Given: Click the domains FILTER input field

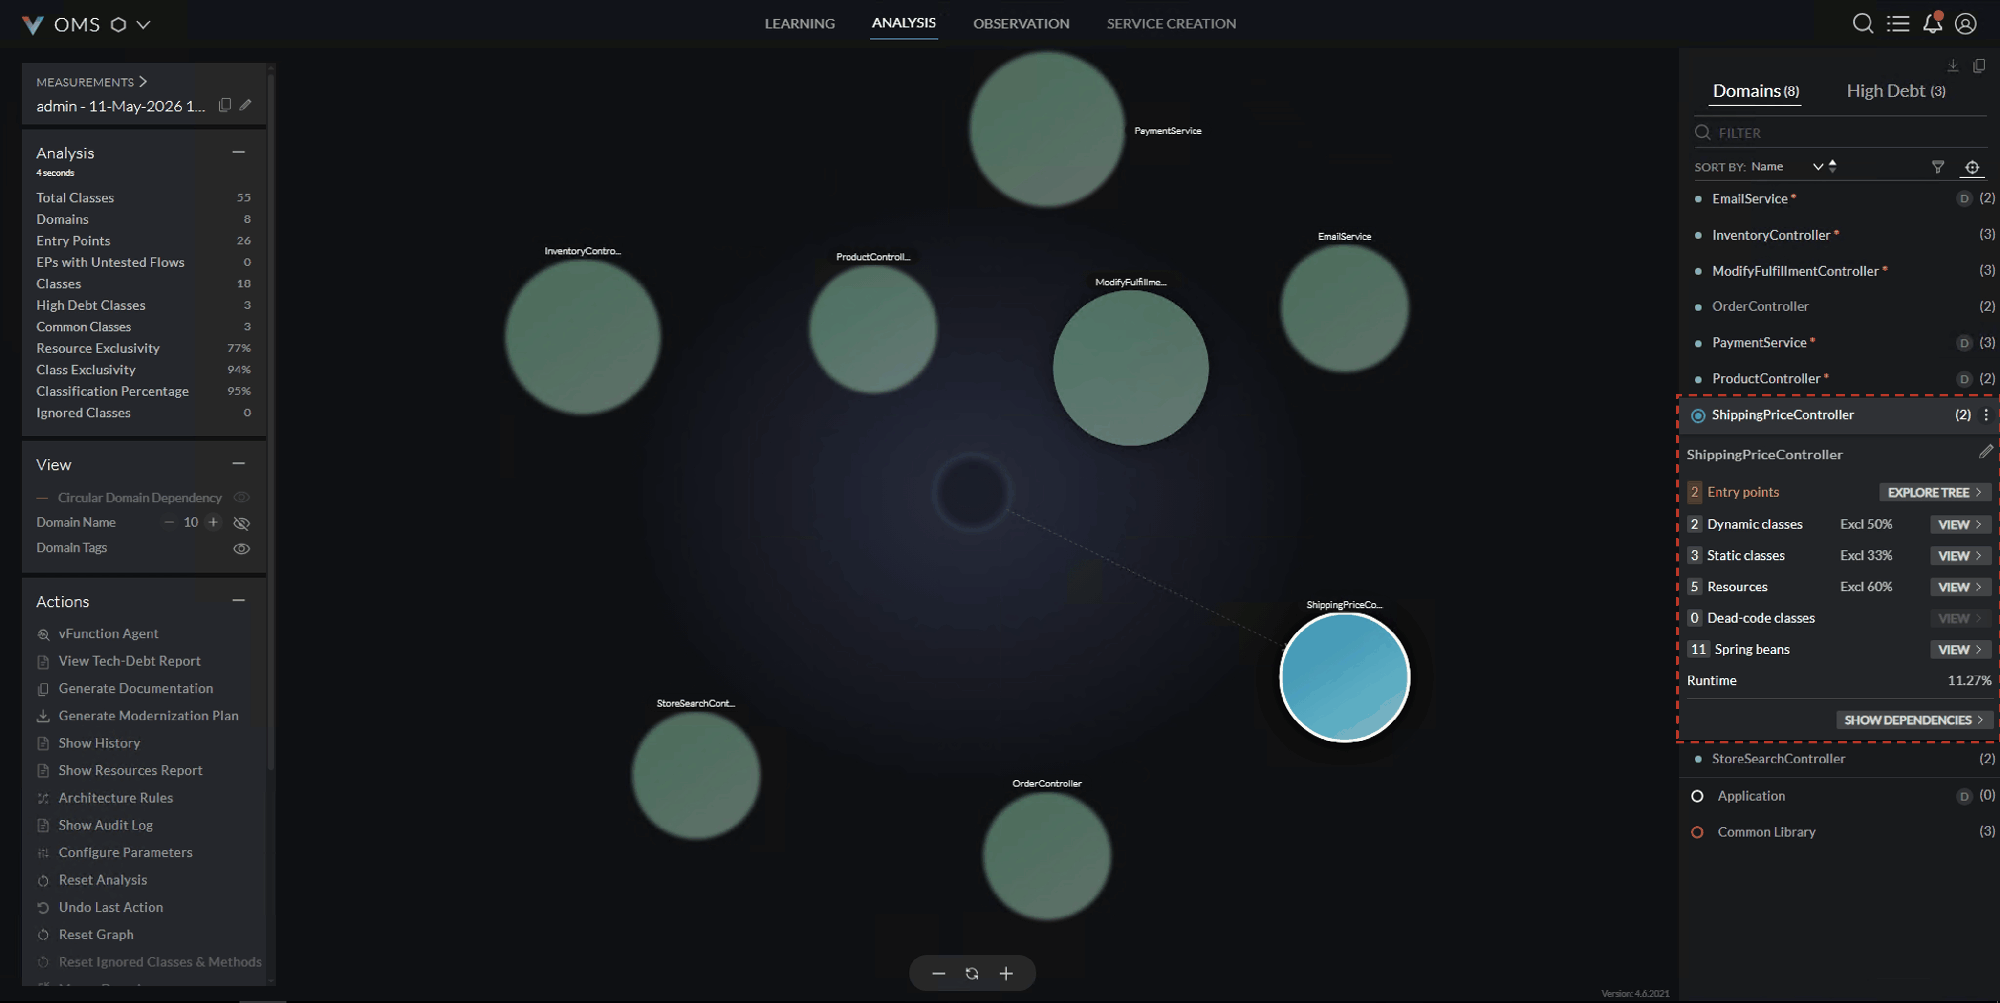Looking at the screenshot, I should click(1840, 132).
